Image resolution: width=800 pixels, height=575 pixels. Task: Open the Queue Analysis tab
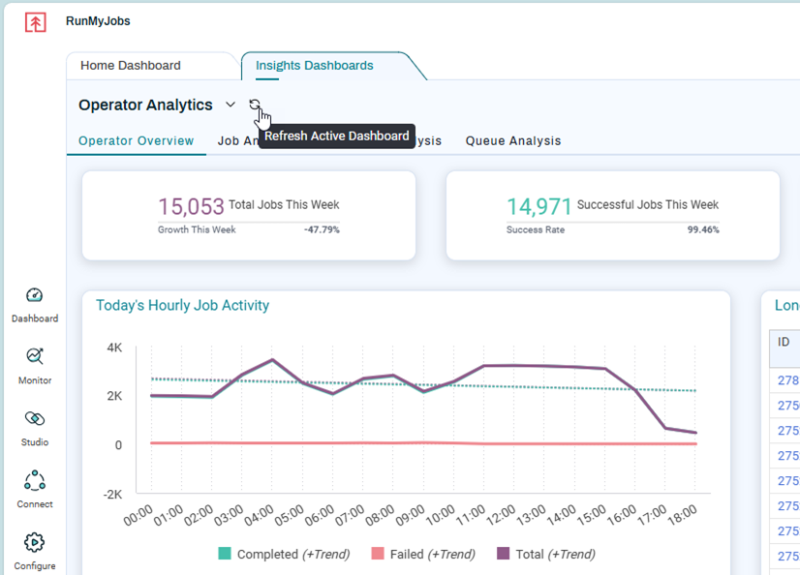tap(513, 141)
